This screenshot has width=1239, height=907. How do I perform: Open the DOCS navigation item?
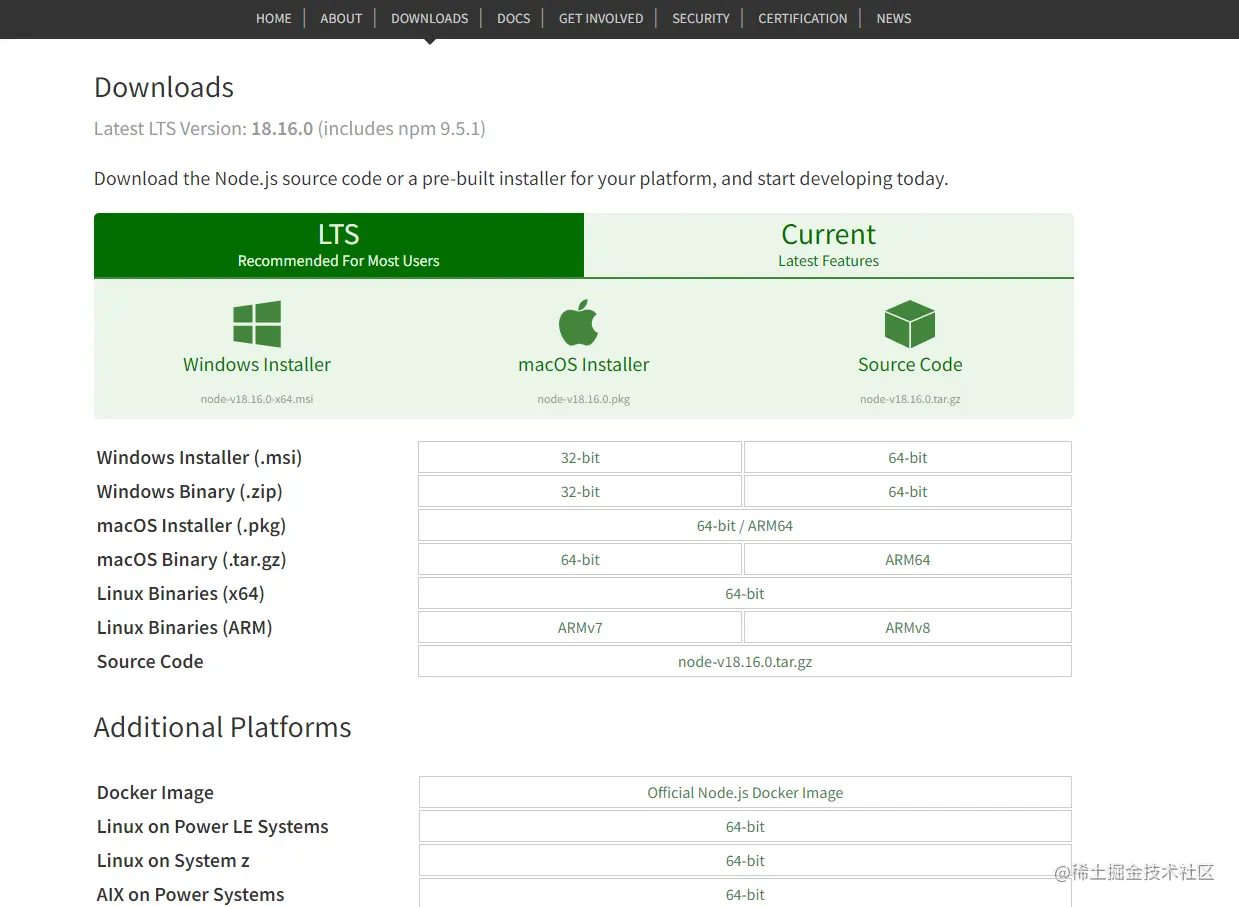[514, 18]
